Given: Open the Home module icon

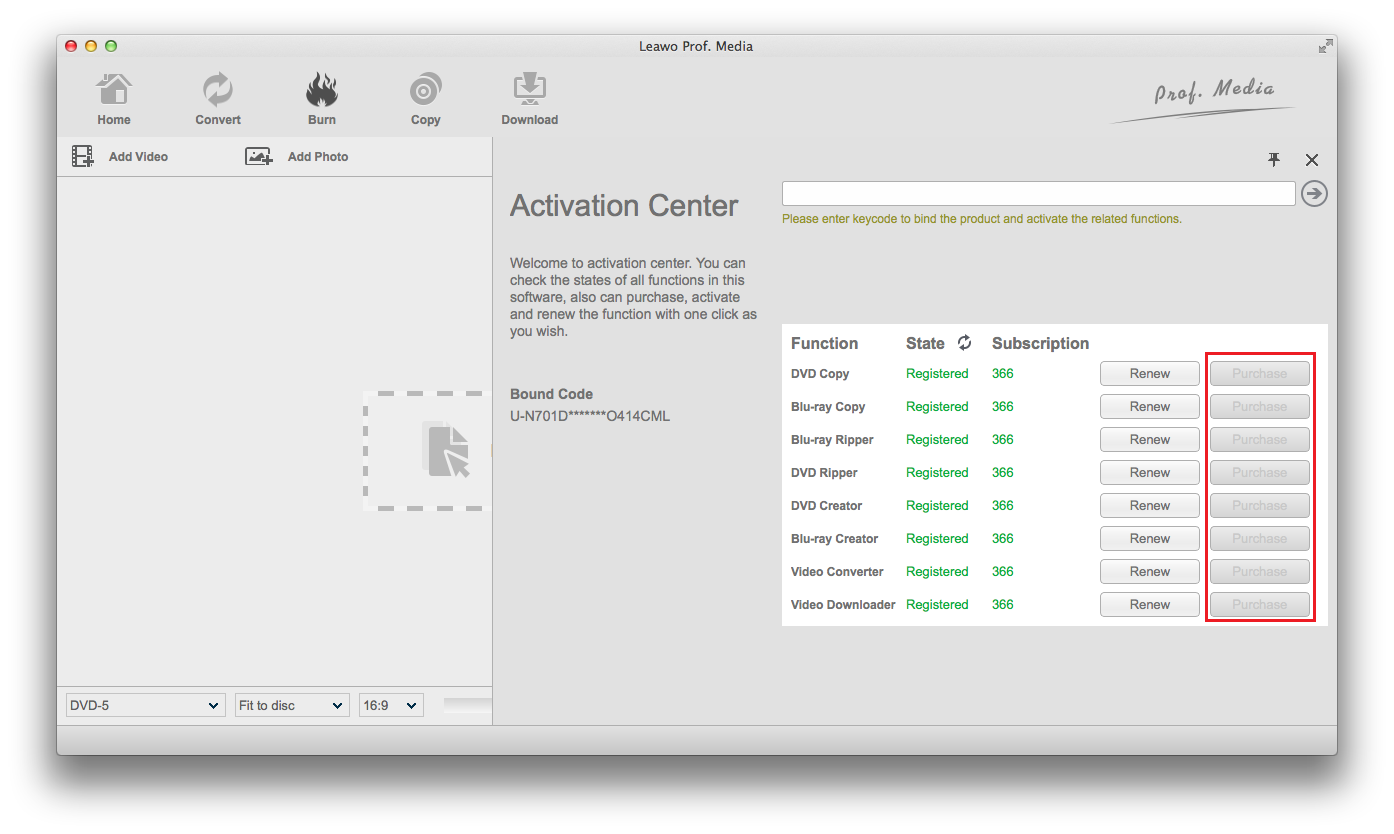Looking at the screenshot, I should pyautogui.click(x=114, y=90).
